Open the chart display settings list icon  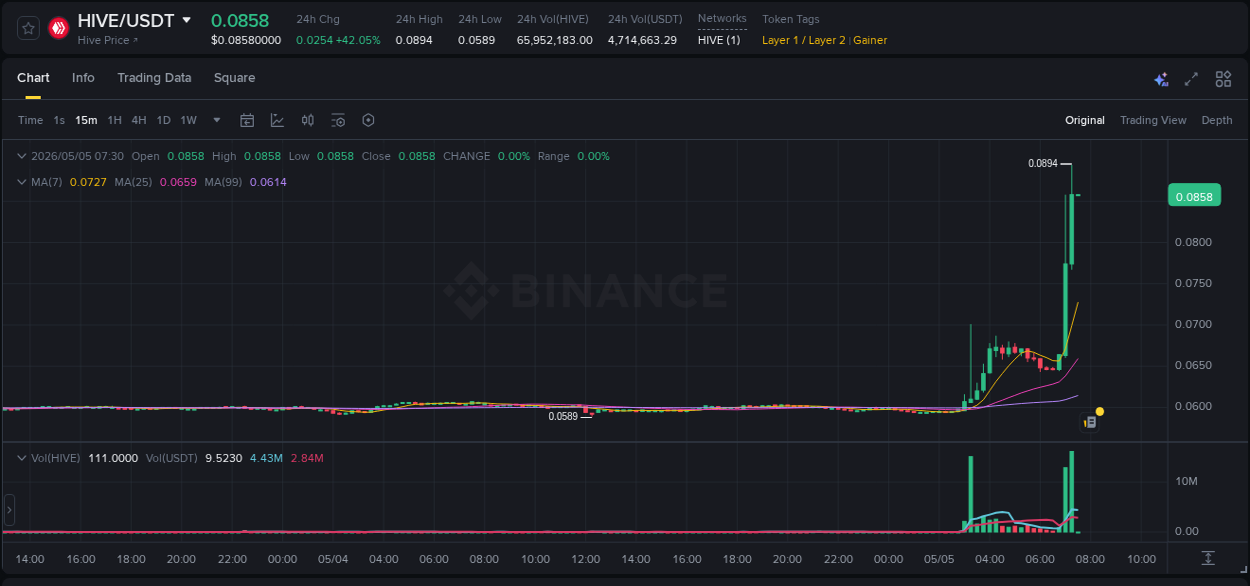(x=338, y=120)
